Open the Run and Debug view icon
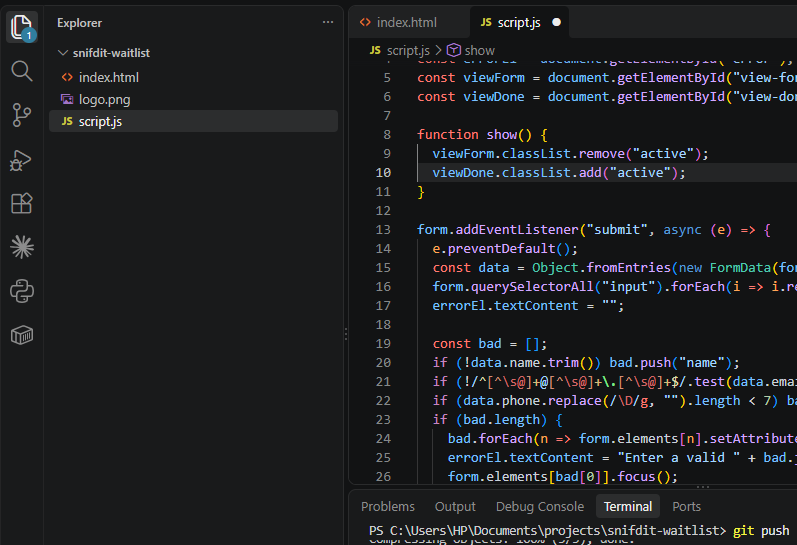 point(22,160)
